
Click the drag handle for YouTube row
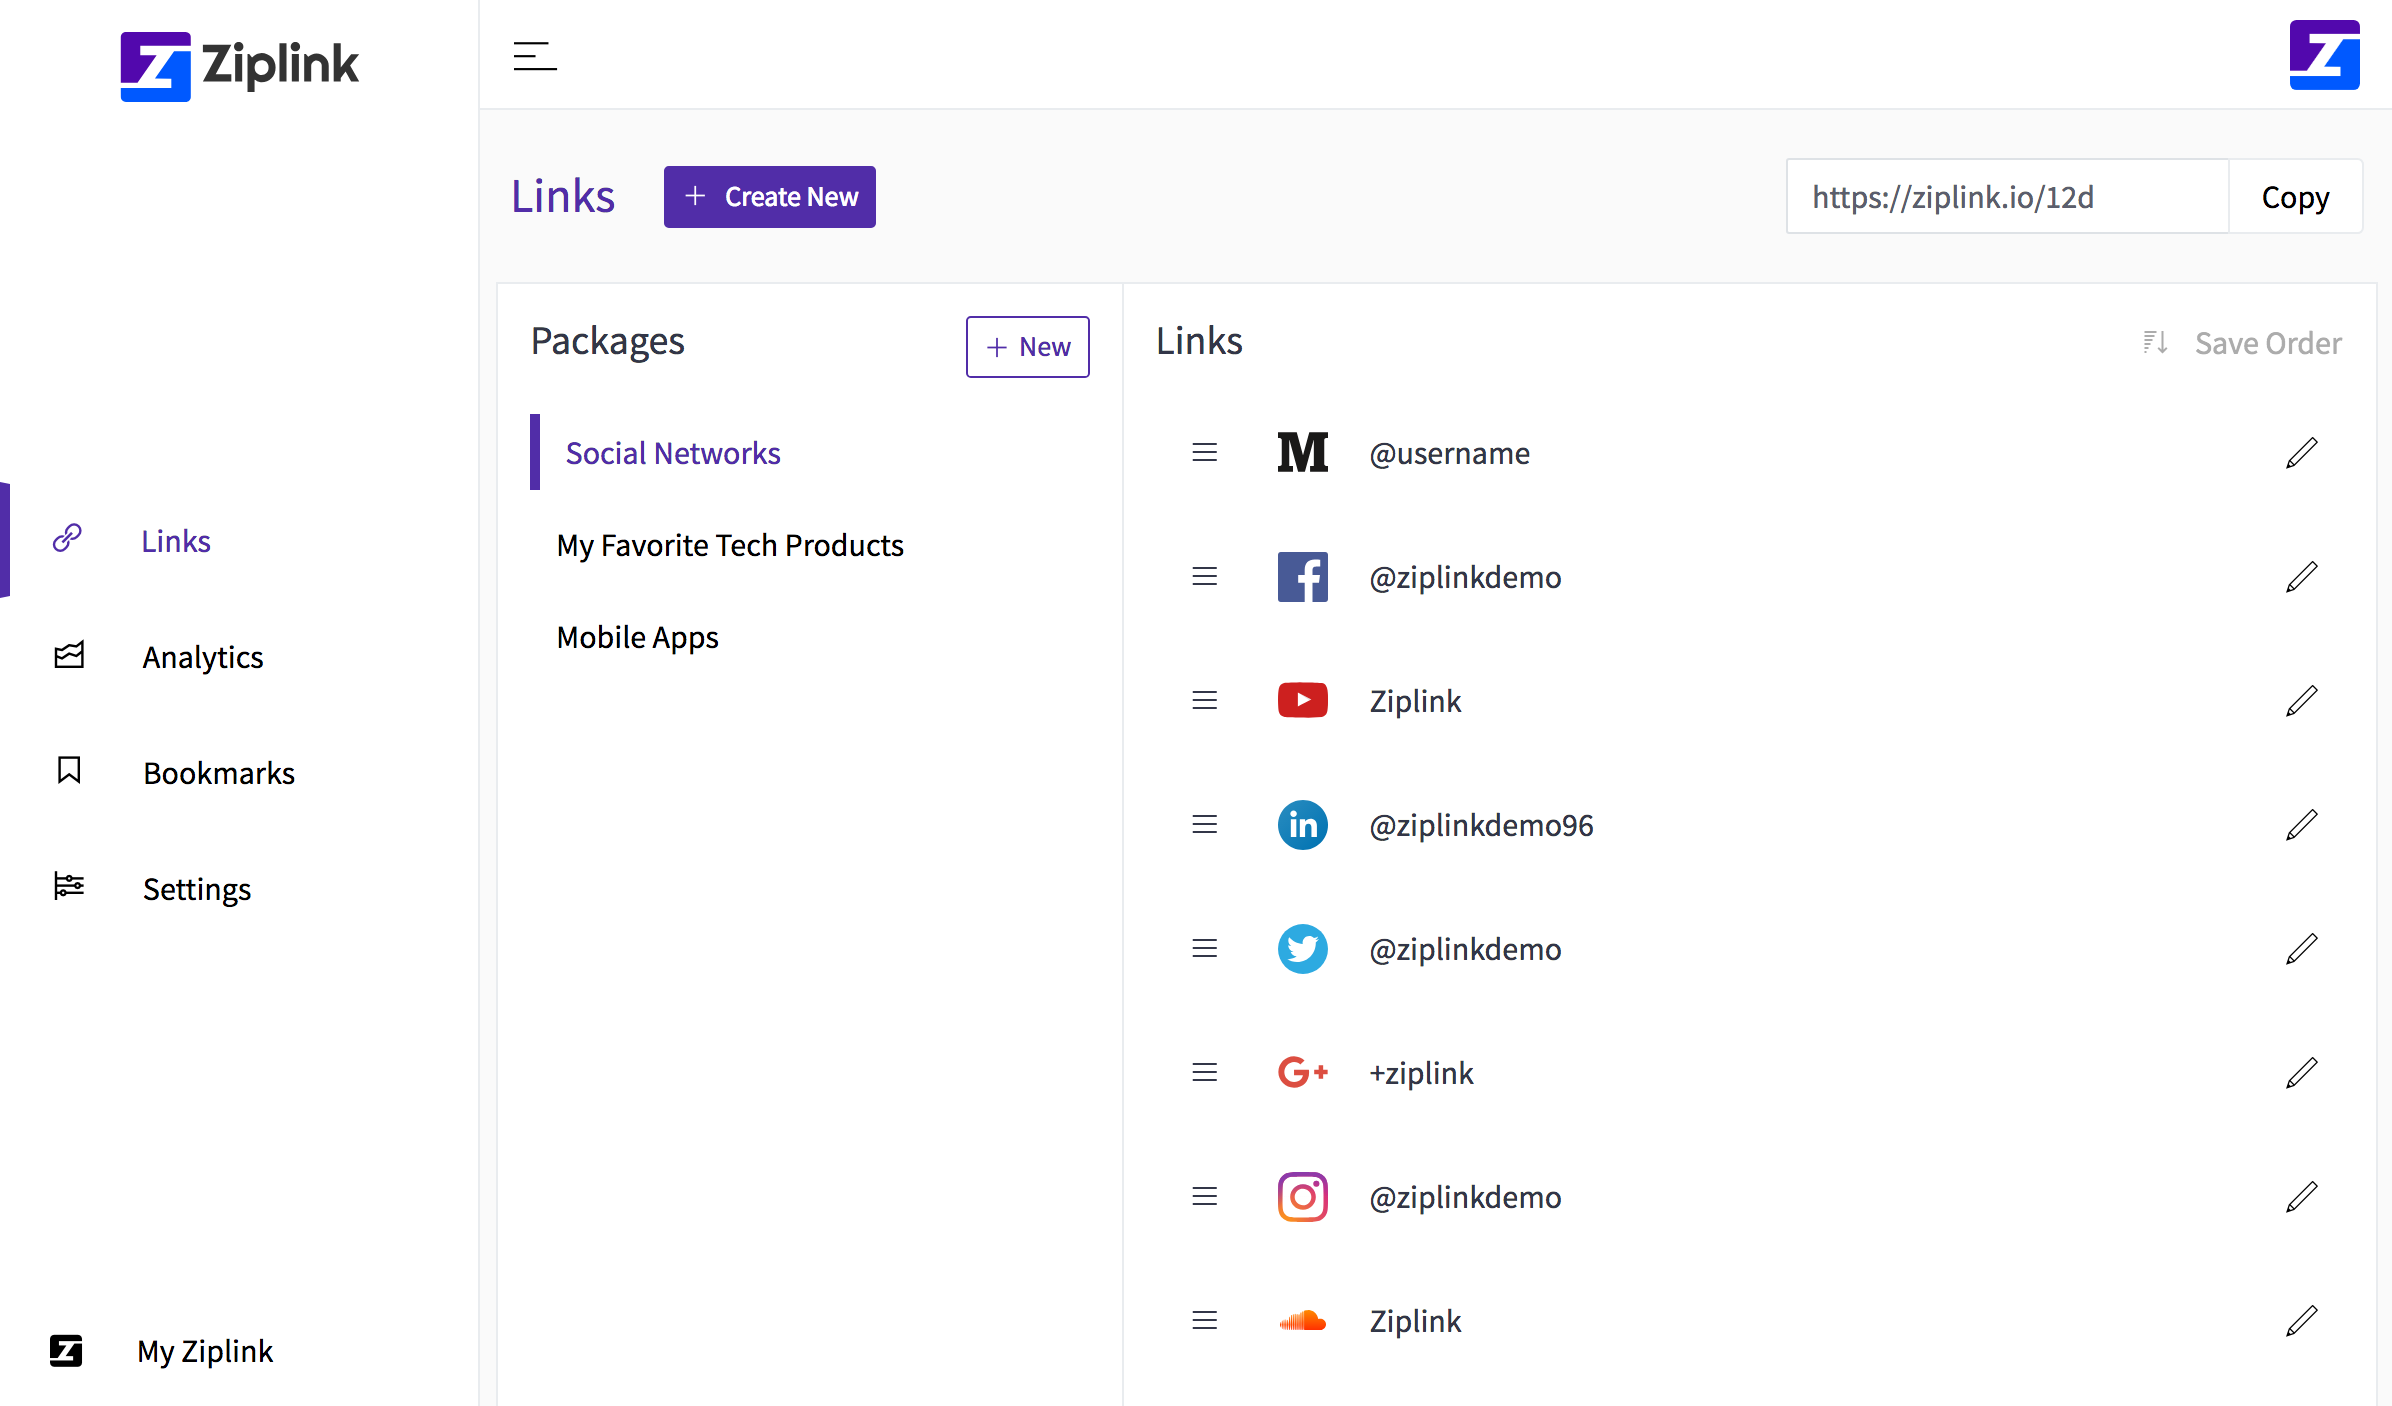click(x=1205, y=701)
